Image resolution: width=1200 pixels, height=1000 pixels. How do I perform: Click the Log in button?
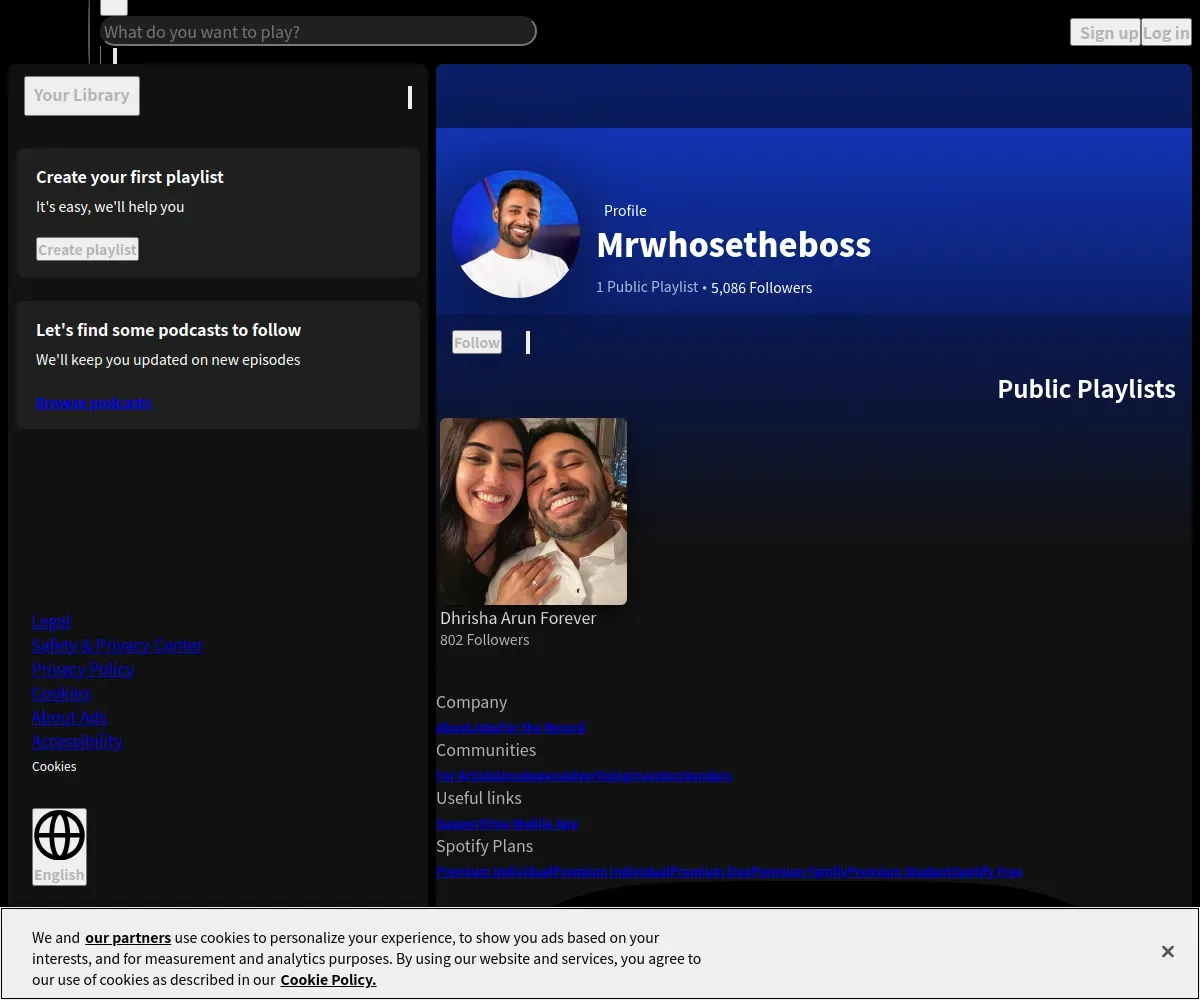click(1166, 32)
